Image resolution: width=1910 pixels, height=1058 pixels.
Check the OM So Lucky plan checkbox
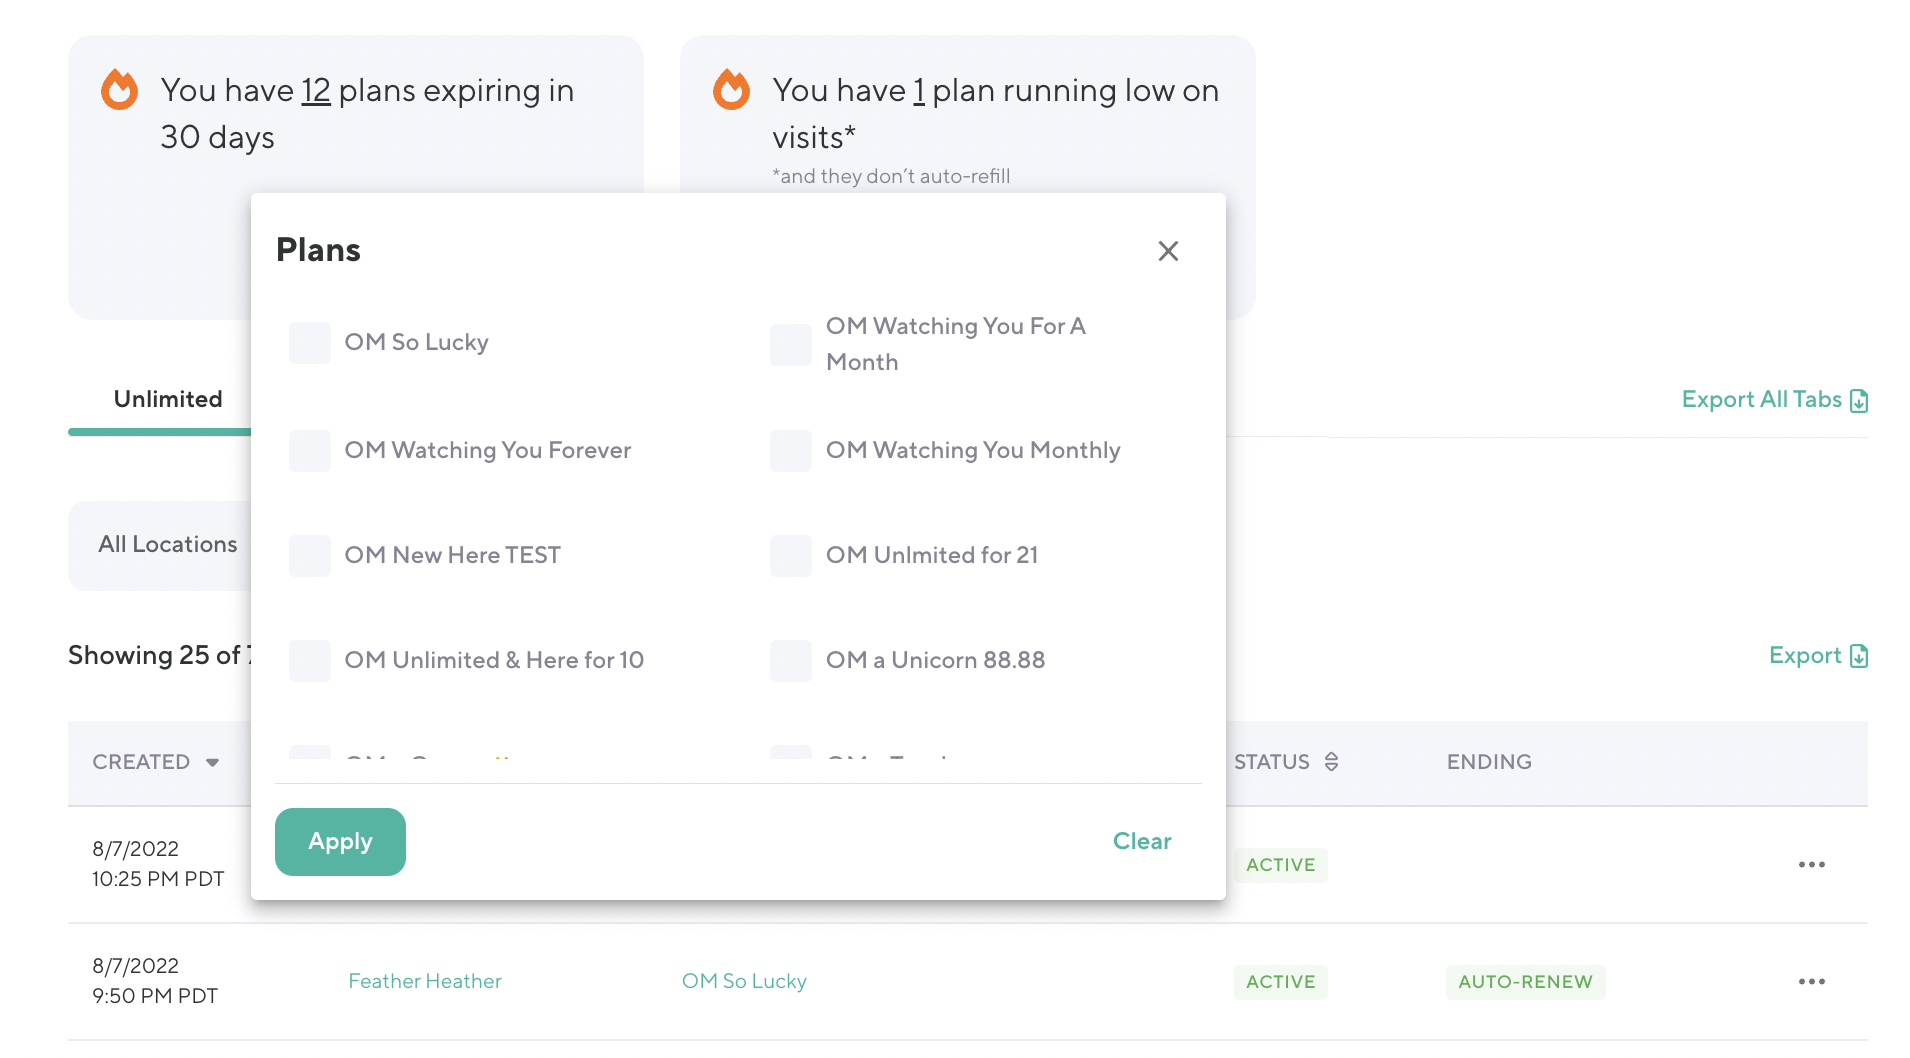tap(310, 343)
